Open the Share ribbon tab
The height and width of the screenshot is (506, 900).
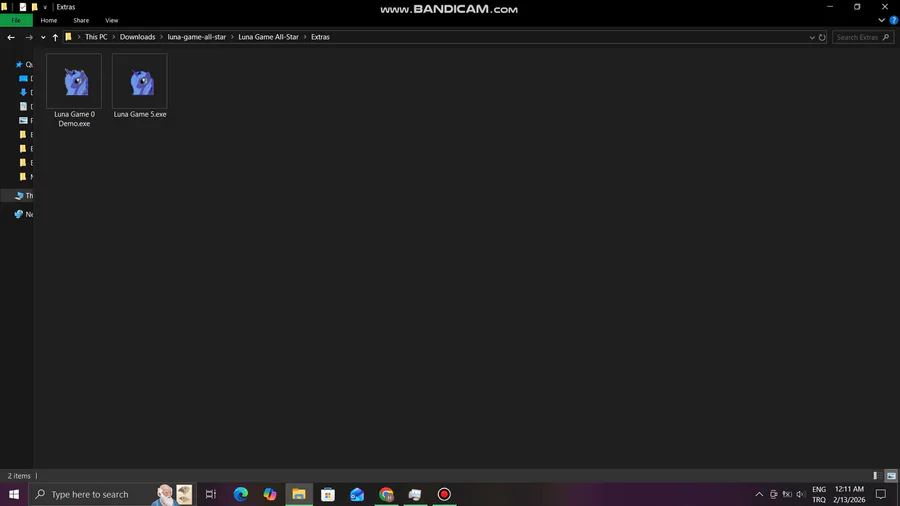[81, 20]
